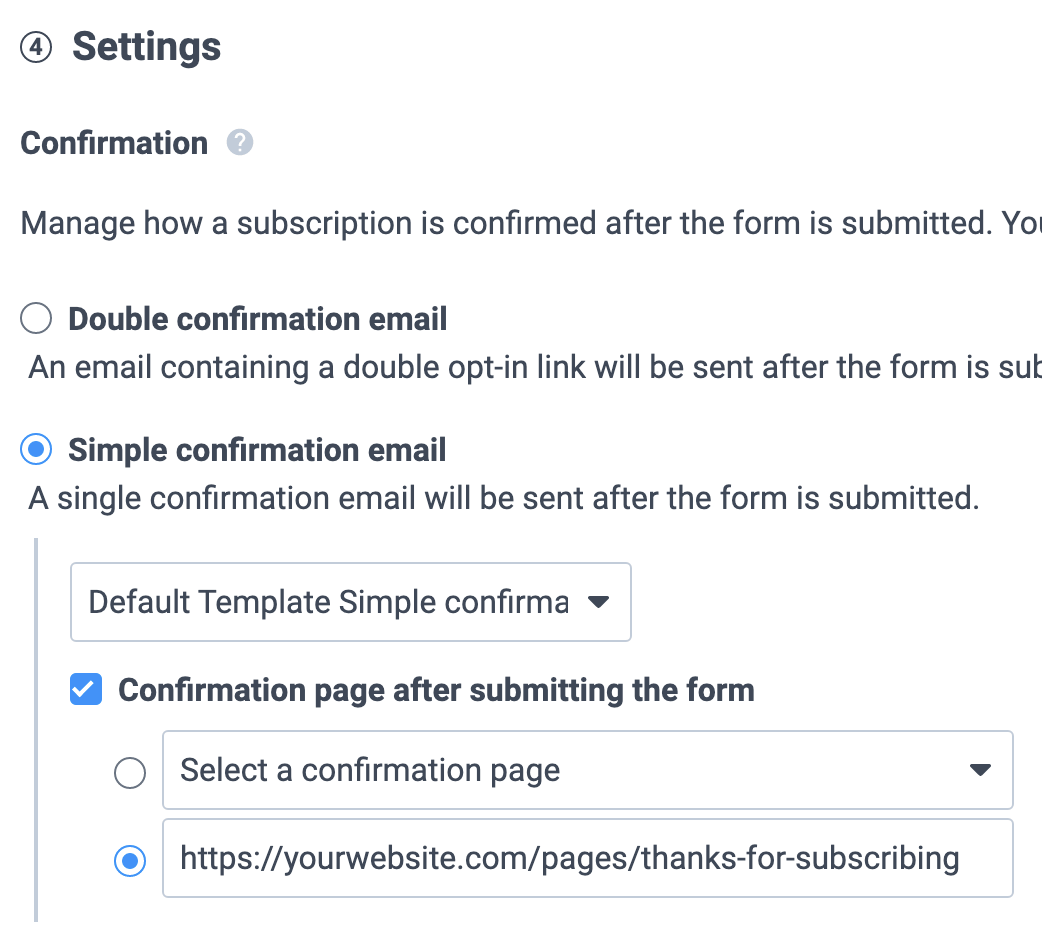
Task: Open the Default Template Simple confirmation dropdown
Action: [x=351, y=602]
